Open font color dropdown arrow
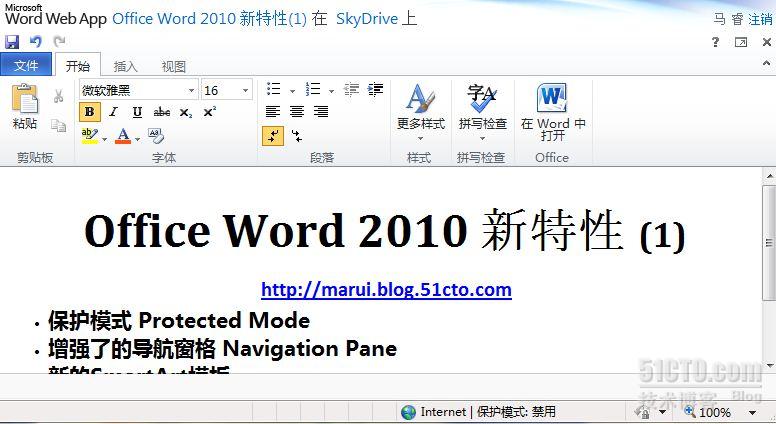The image size is (776, 424). (x=138, y=139)
